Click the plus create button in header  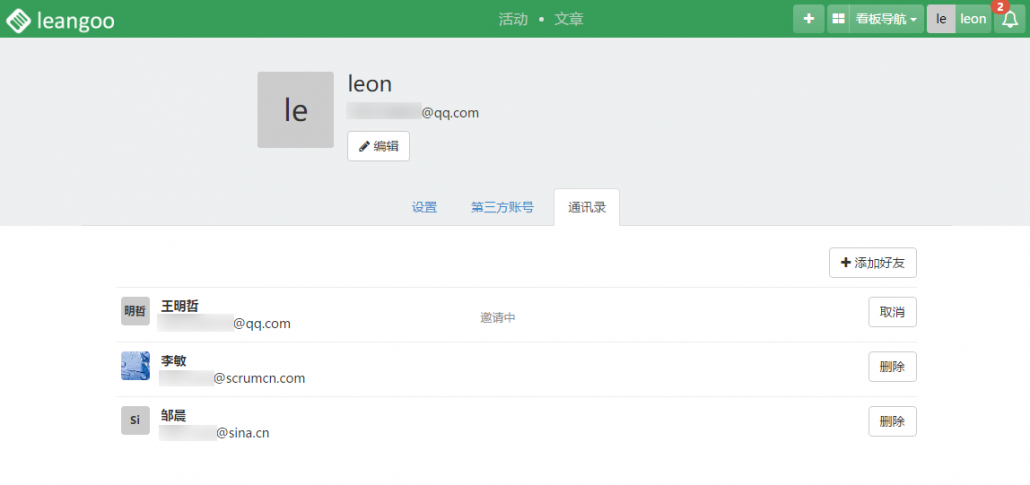(x=808, y=19)
